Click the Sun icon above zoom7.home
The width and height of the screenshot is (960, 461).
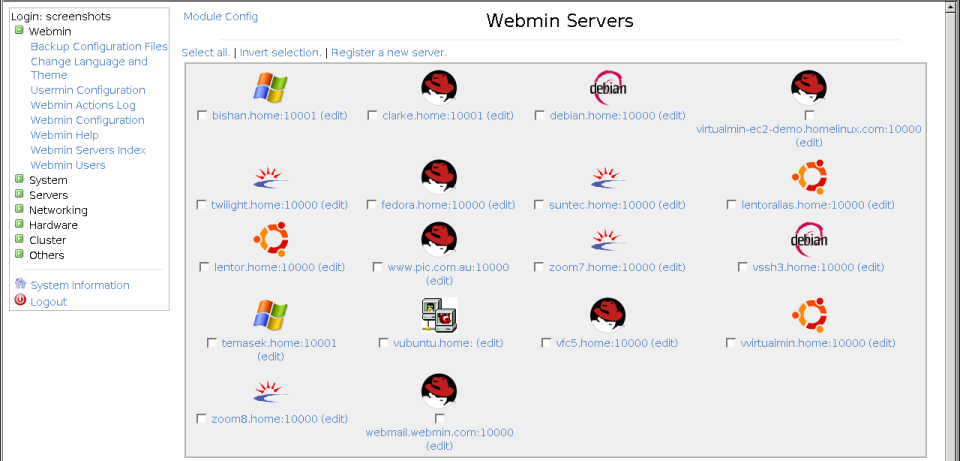(608, 239)
